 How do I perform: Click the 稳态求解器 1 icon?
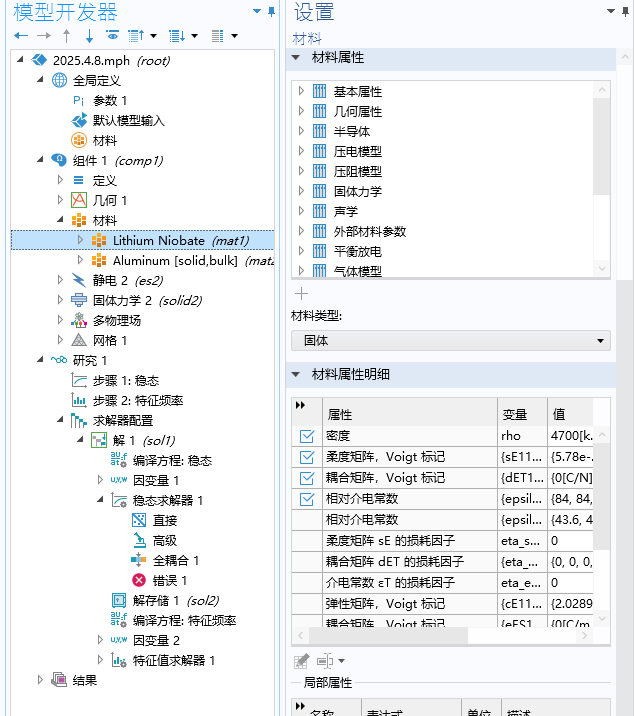click(x=119, y=500)
